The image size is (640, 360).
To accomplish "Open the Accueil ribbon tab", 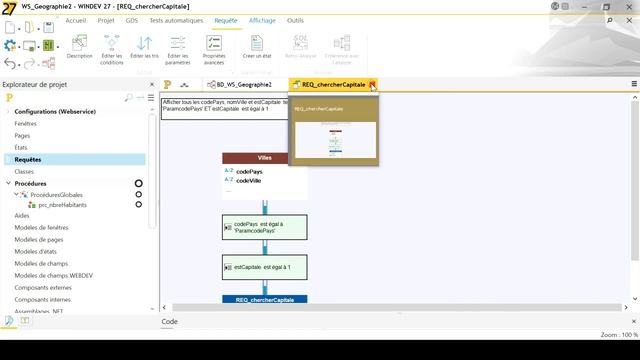I will pos(76,20).
